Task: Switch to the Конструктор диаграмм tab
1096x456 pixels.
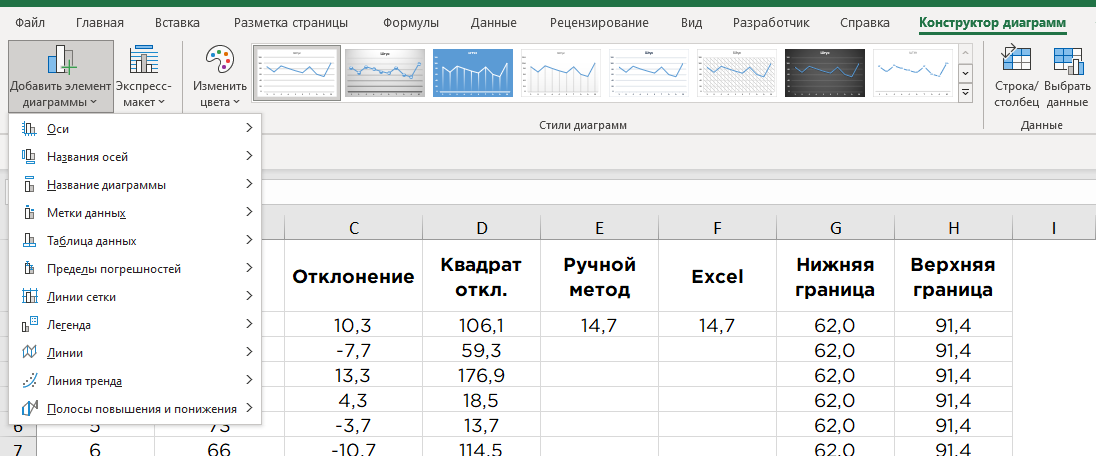Action: [x=993, y=23]
